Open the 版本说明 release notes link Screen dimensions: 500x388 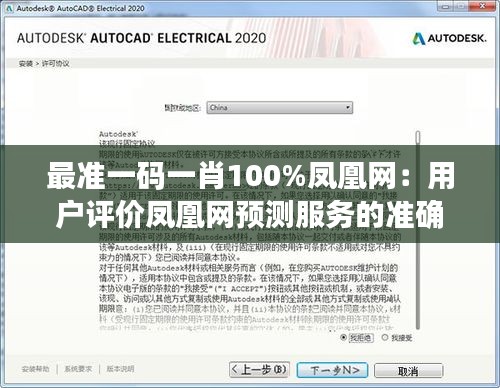tap(120, 369)
